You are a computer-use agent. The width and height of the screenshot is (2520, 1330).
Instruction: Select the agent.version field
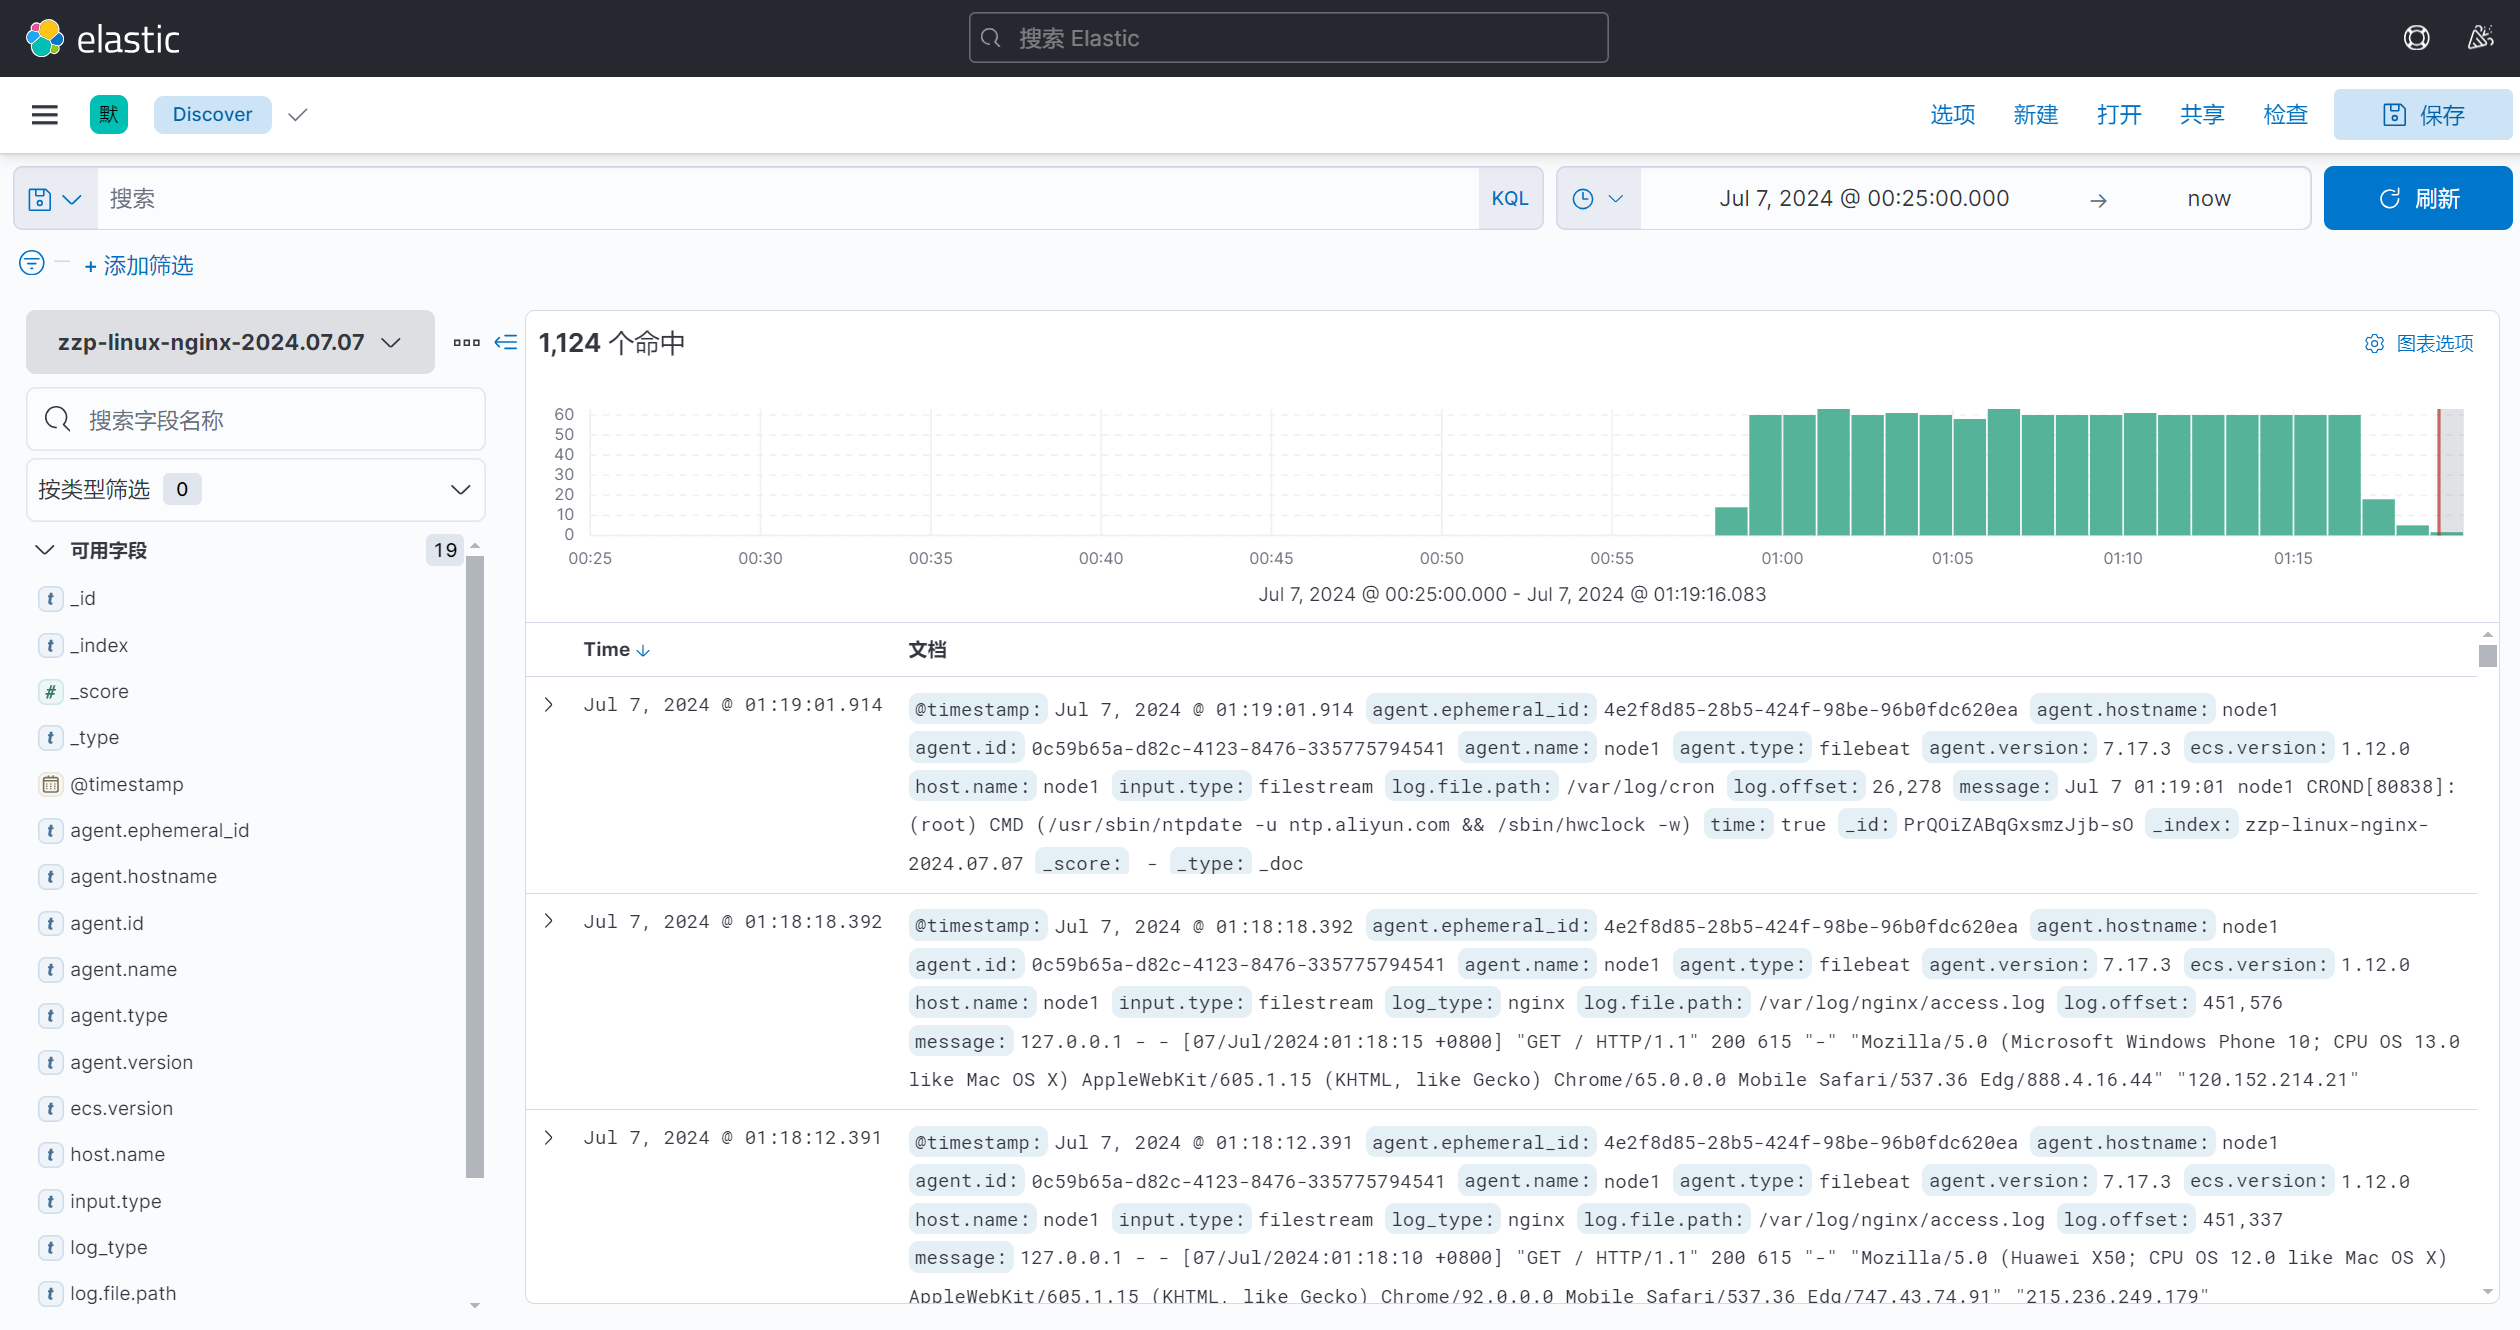132,1062
